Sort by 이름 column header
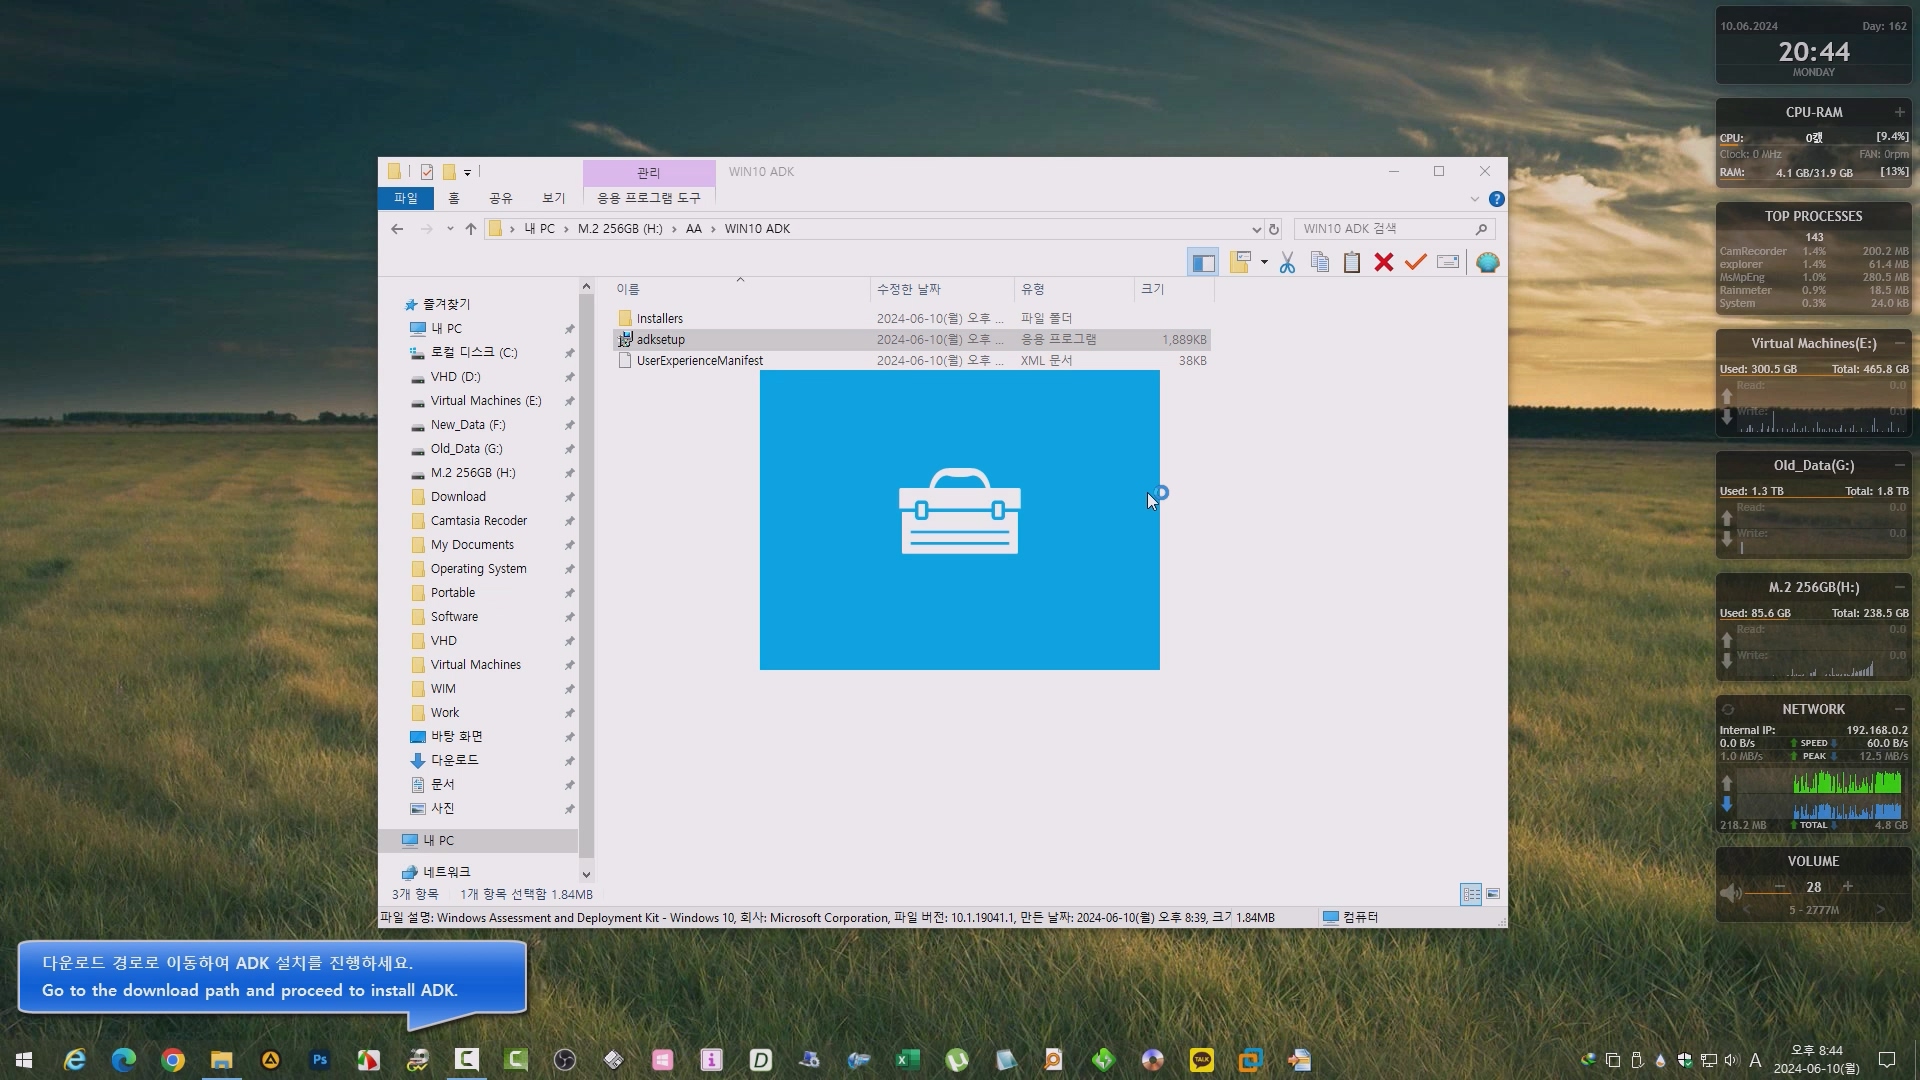 pos(741,289)
